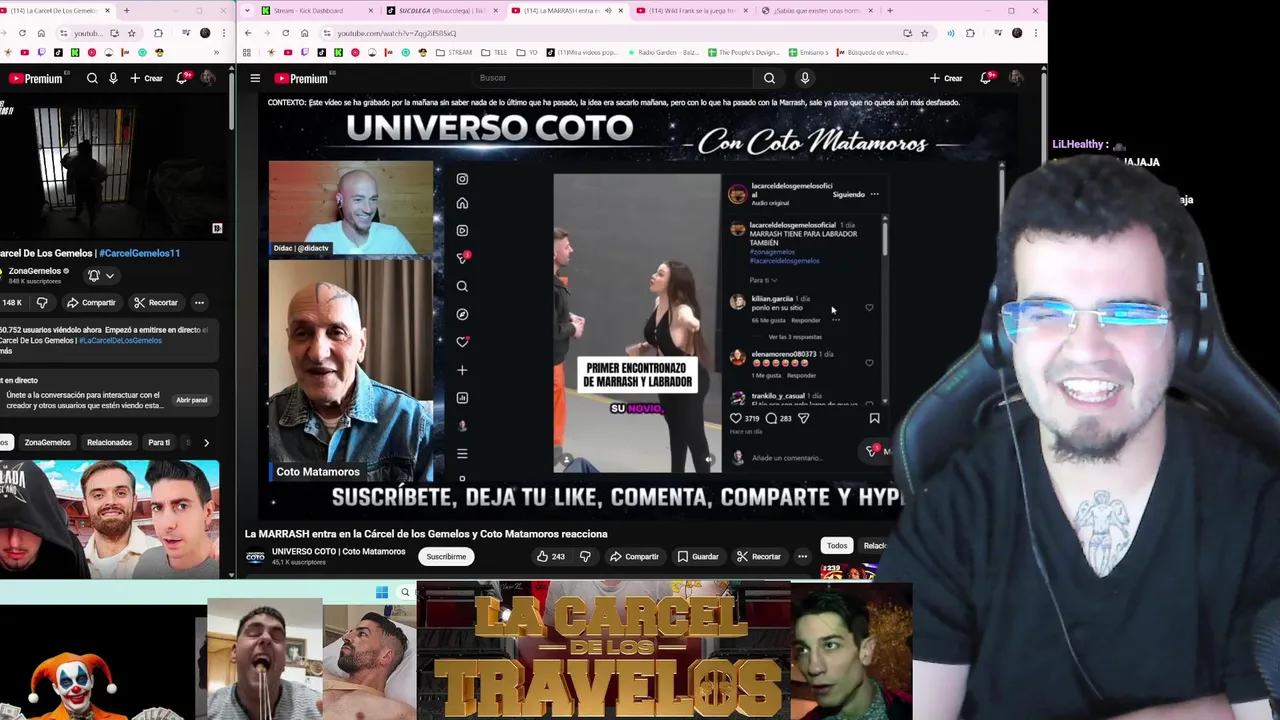Image resolution: width=1280 pixels, height=720 pixels.
Task: Select the Relacionados chip in left window
Action: pyautogui.click(x=109, y=442)
